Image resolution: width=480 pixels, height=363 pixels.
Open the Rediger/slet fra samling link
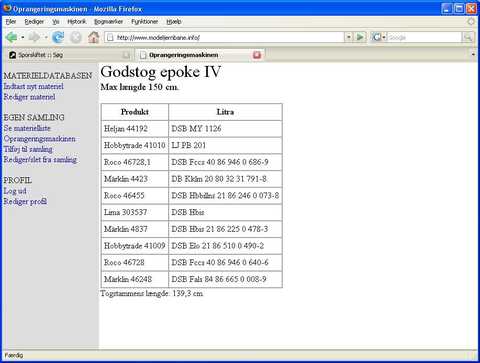[x=40, y=160]
